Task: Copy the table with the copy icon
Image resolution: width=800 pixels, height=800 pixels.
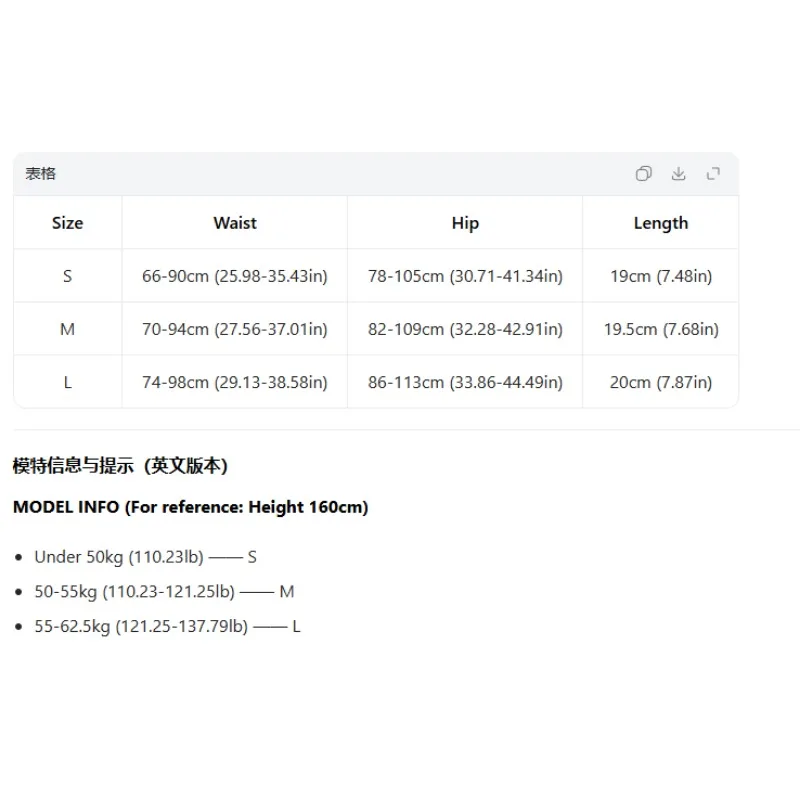Action: click(643, 174)
